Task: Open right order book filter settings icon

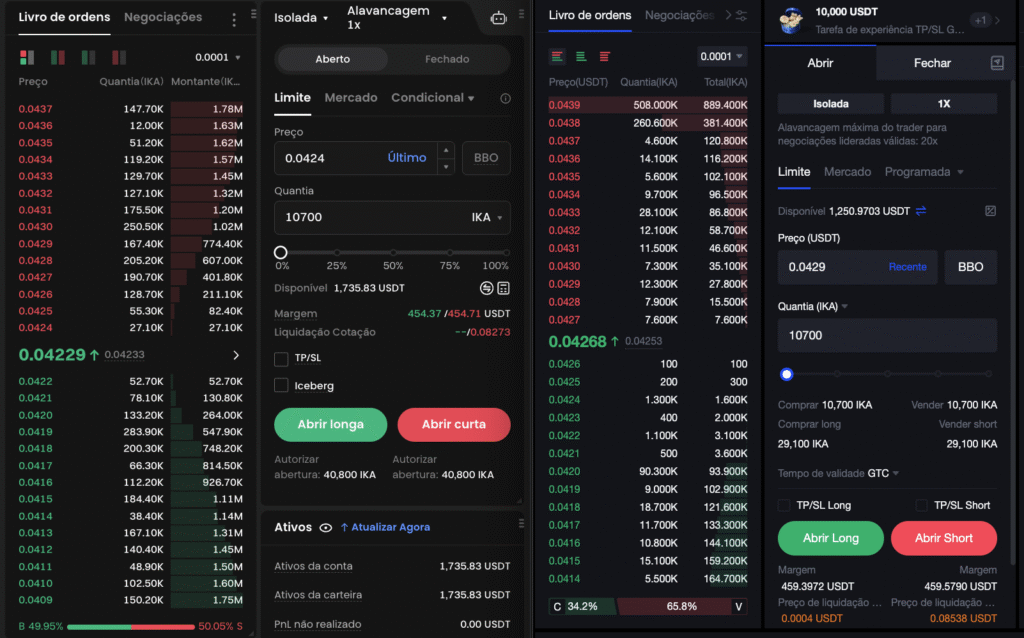Action: pyautogui.click(x=741, y=16)
